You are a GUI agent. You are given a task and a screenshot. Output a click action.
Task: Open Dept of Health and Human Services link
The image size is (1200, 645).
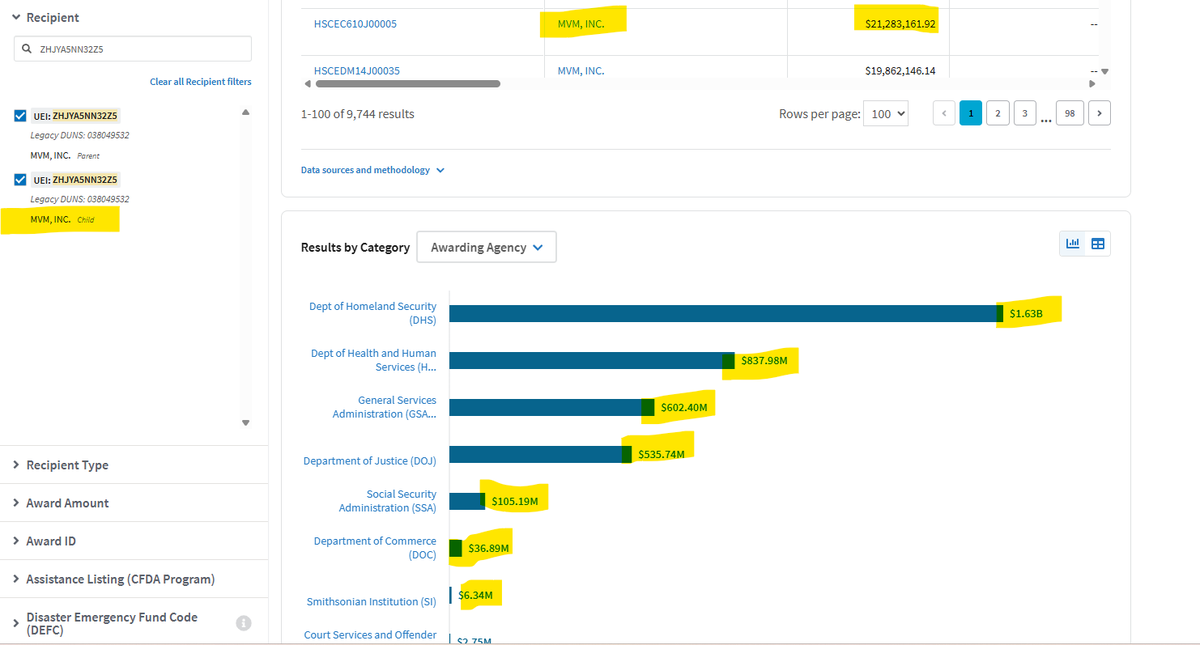(373, 360)
